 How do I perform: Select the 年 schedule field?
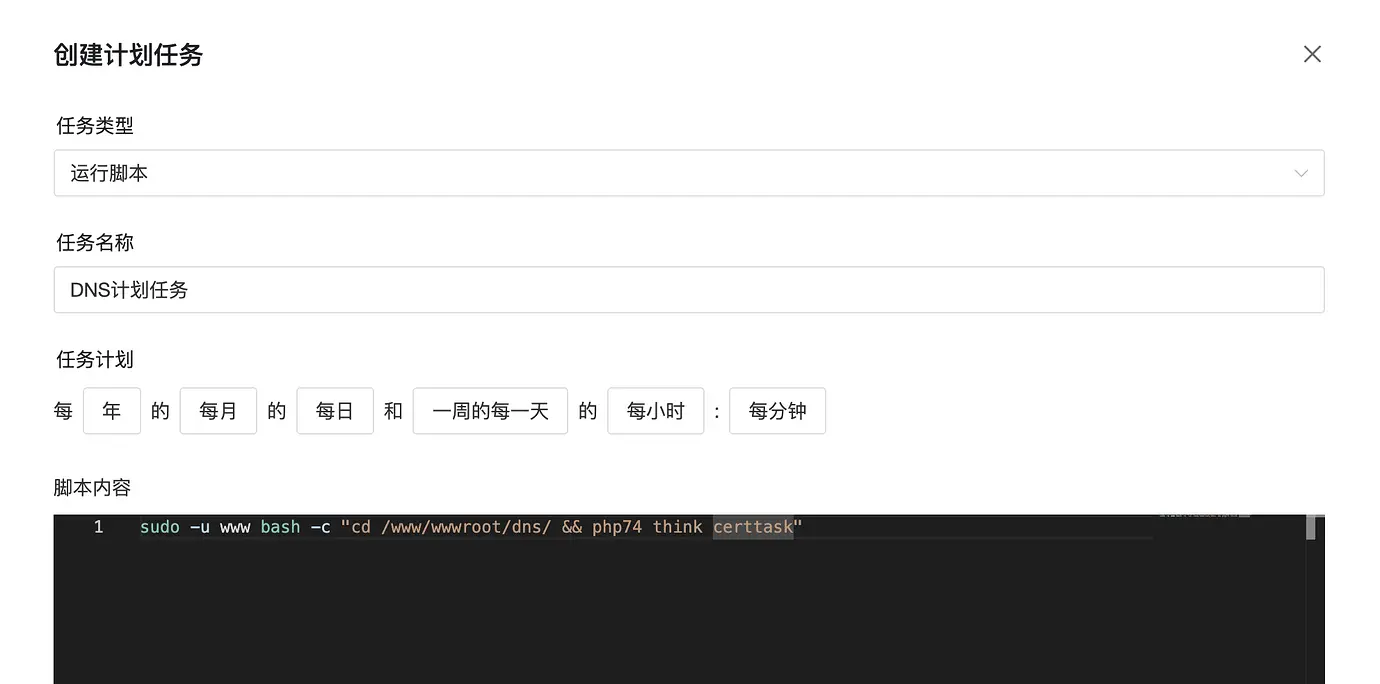point(112,411)
